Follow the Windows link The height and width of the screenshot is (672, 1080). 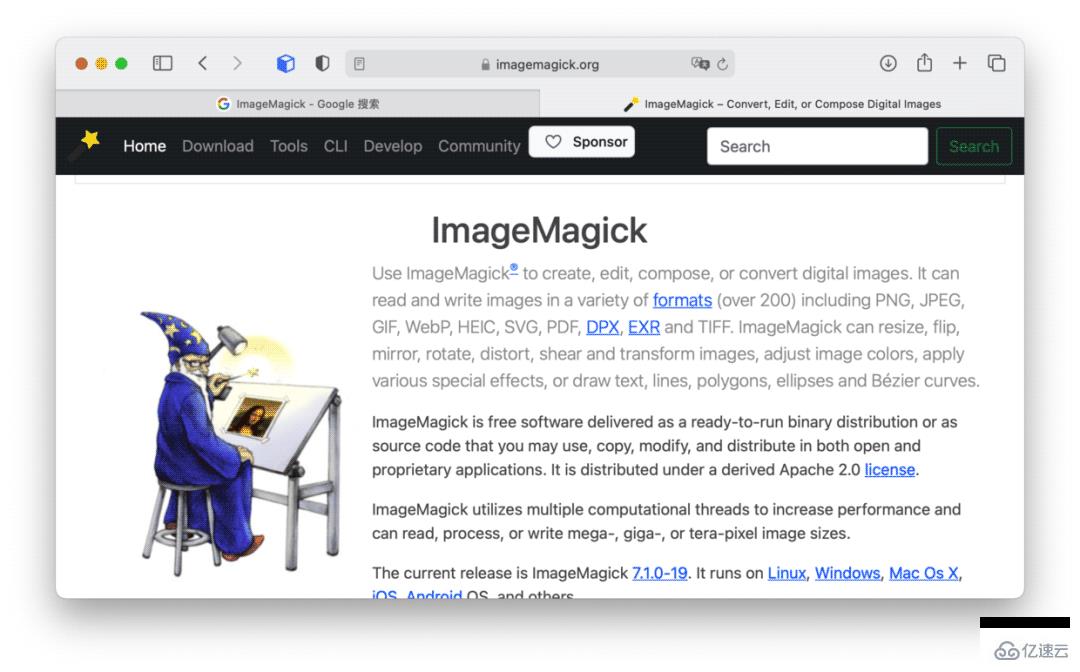[847, 573]
